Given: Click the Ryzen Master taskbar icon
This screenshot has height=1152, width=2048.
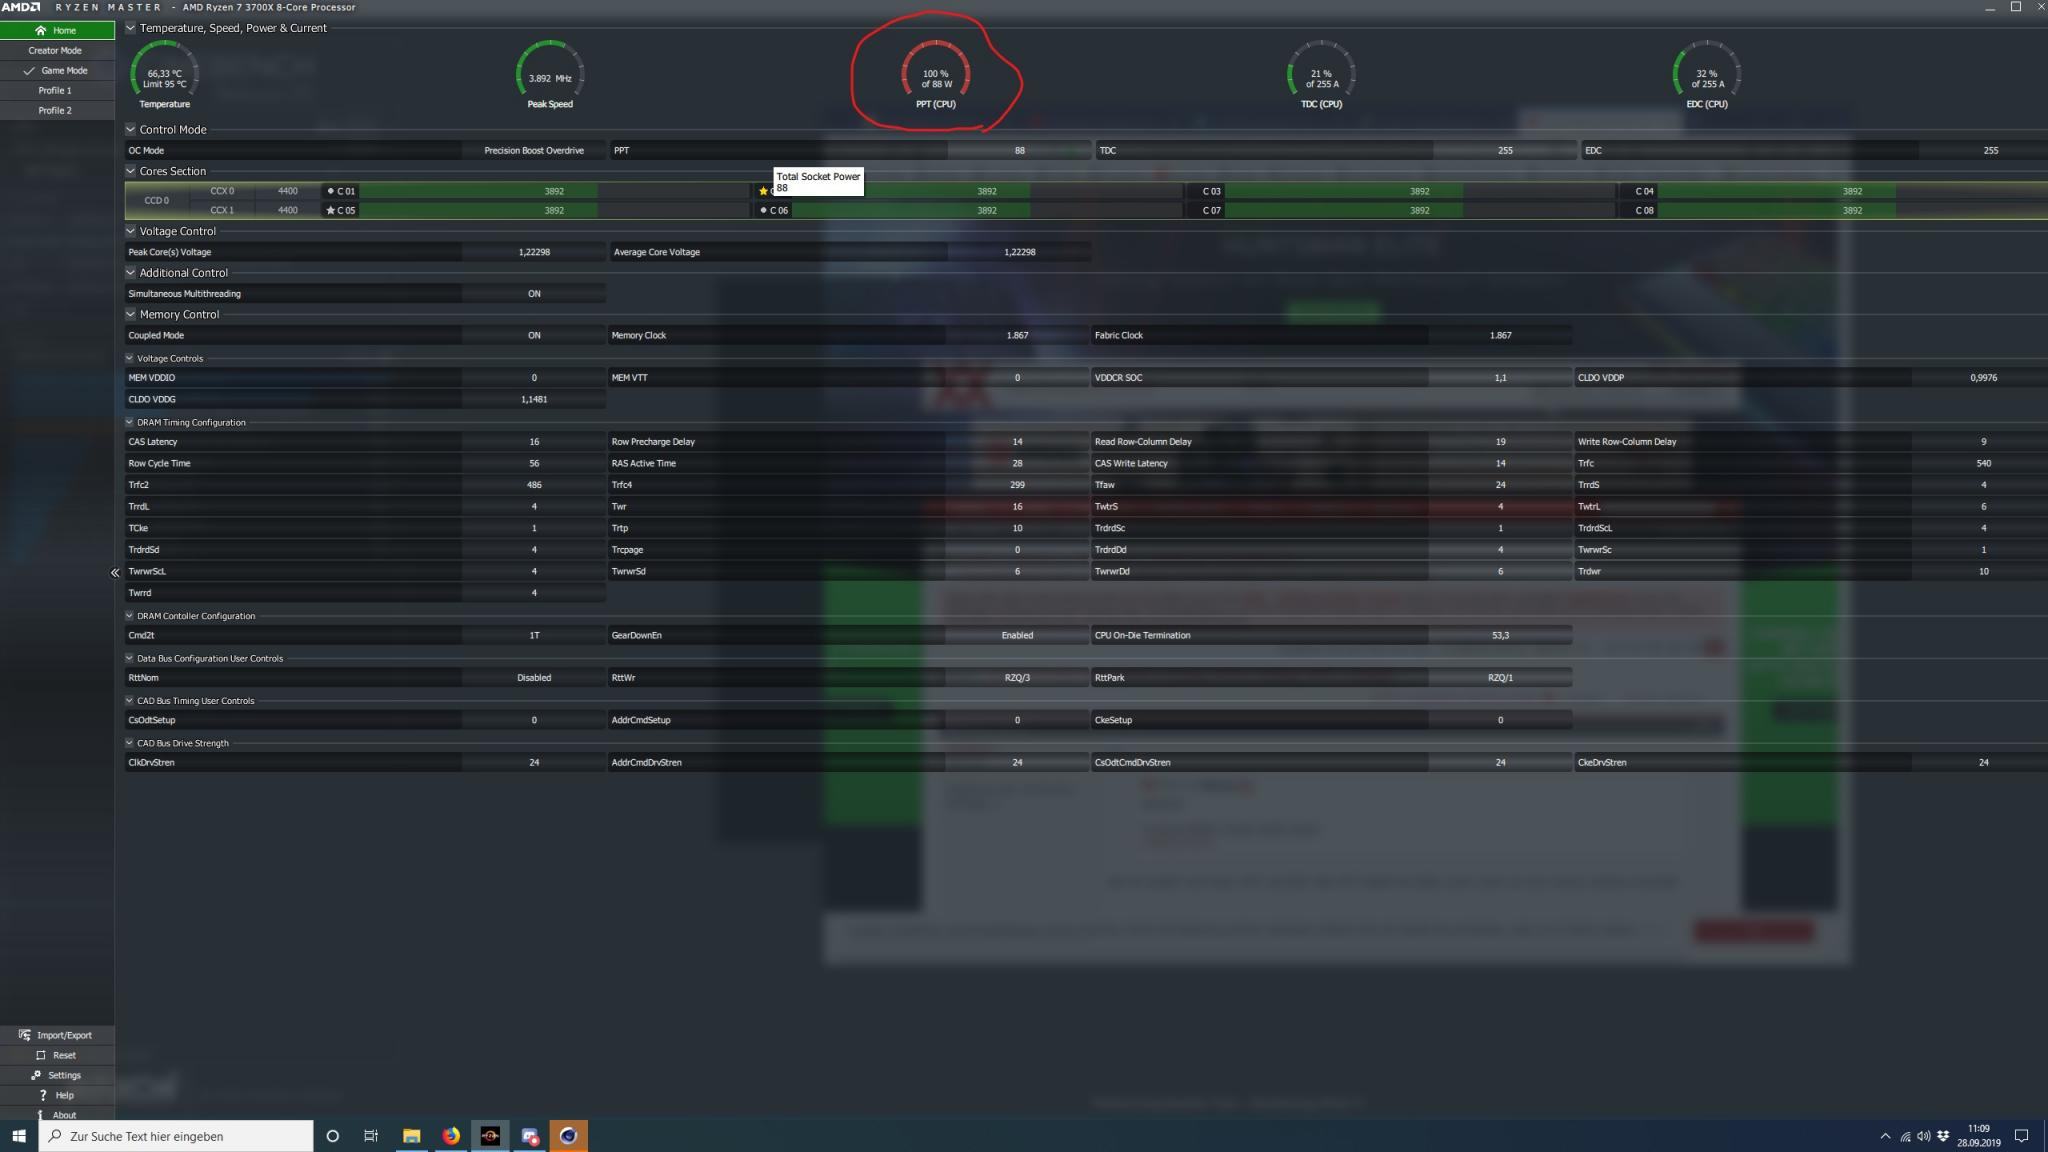Looking at the screenshot, I should point(490,1136).
